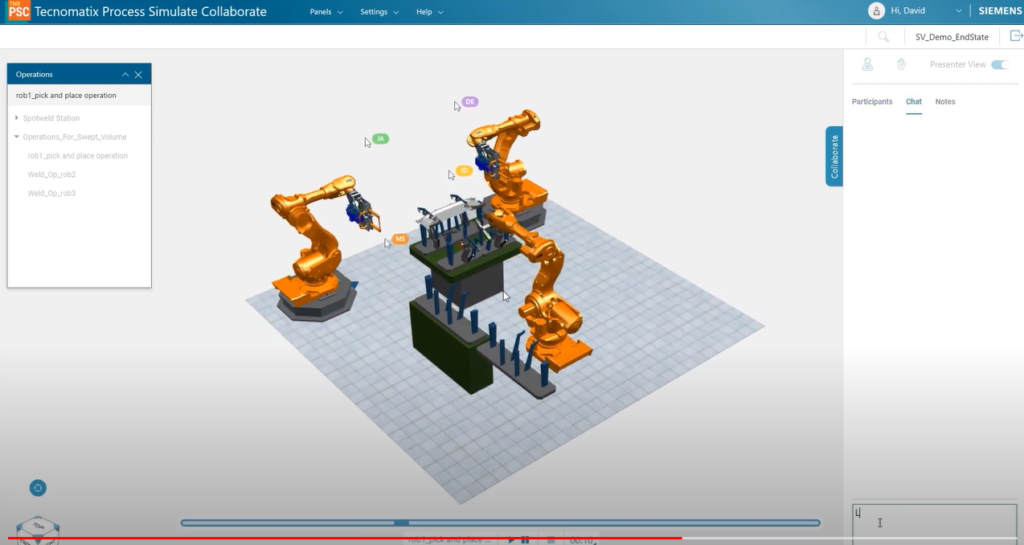Click the simulation timeline slider handle
This screenshot has width=1024, height=545.
(401, 523)
